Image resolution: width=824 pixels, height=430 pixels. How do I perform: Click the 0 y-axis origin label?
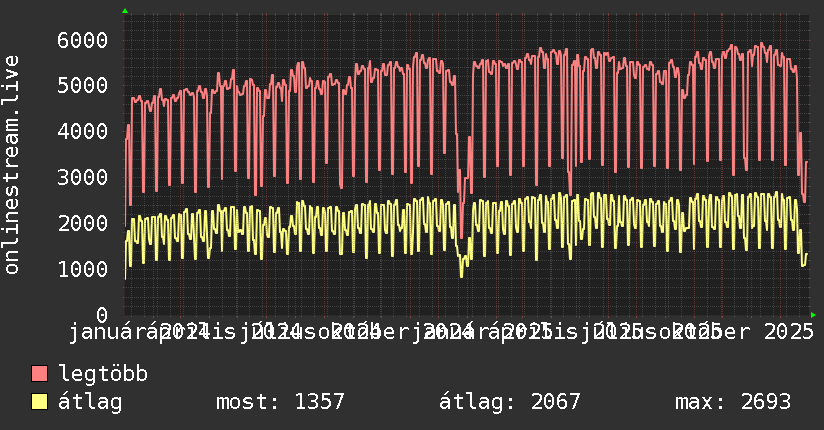102,316
